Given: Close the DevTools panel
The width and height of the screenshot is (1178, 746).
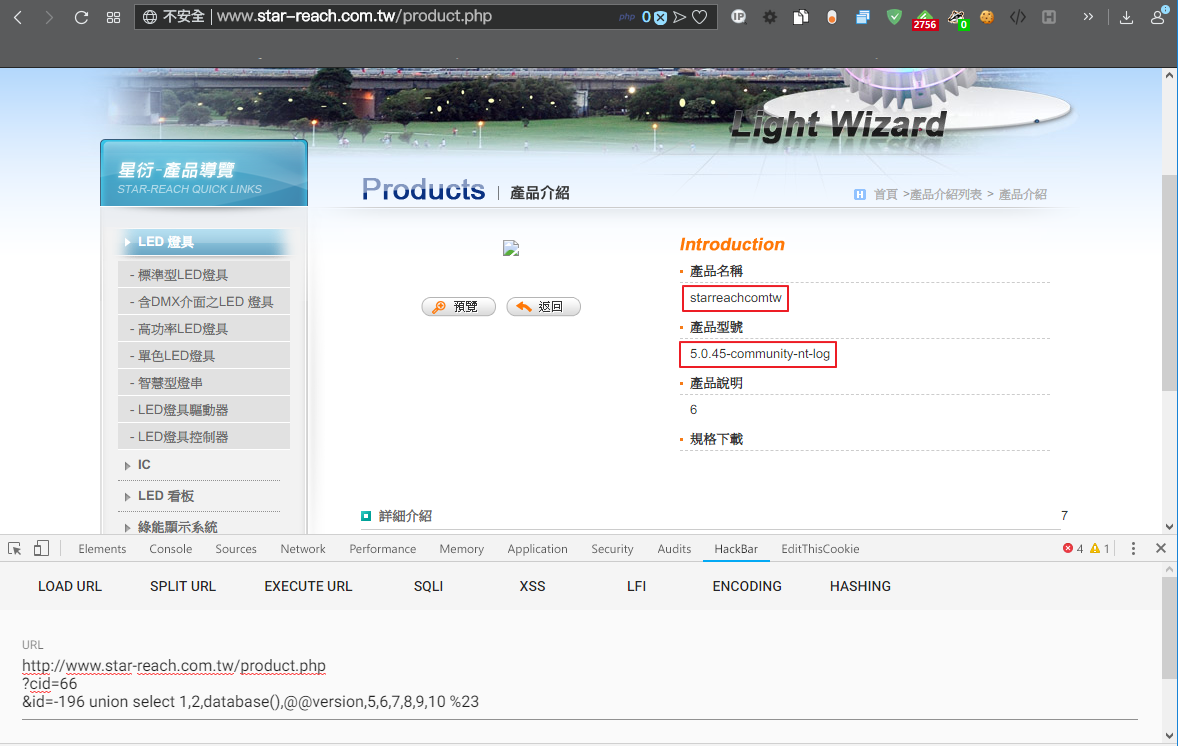Looking at the screenshot, I should [1161, 548].
